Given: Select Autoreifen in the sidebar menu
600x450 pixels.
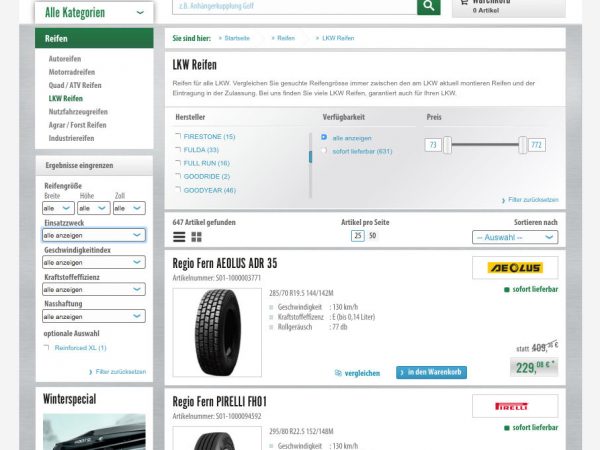Looking at the screenshot, I should (65, 59).
